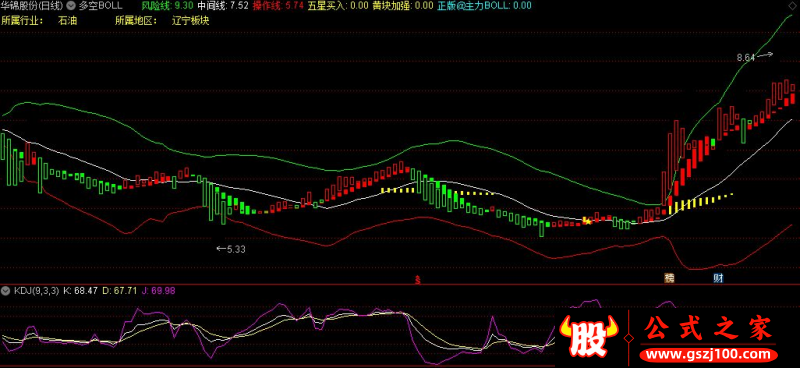The height and width of the screenshot is (368, 800).
Task: Click the 风险线: 9.30 value
Action: pos(167,6)
